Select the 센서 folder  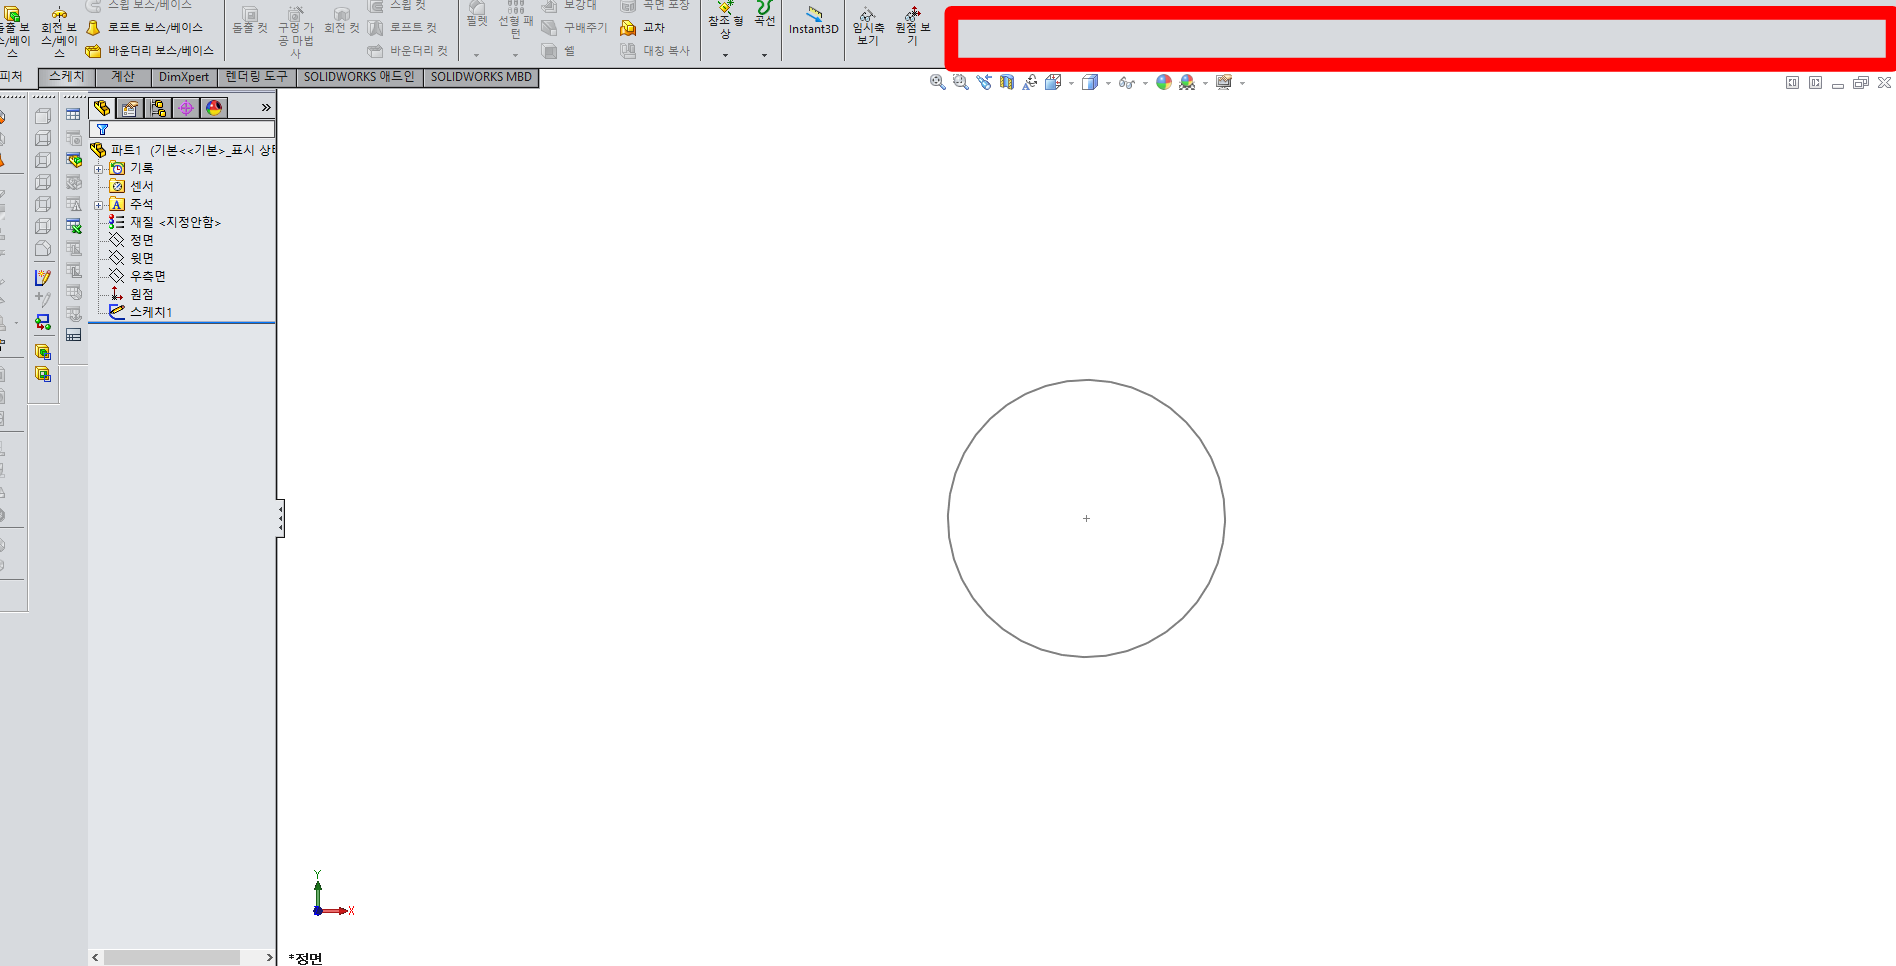click(131, 186)
